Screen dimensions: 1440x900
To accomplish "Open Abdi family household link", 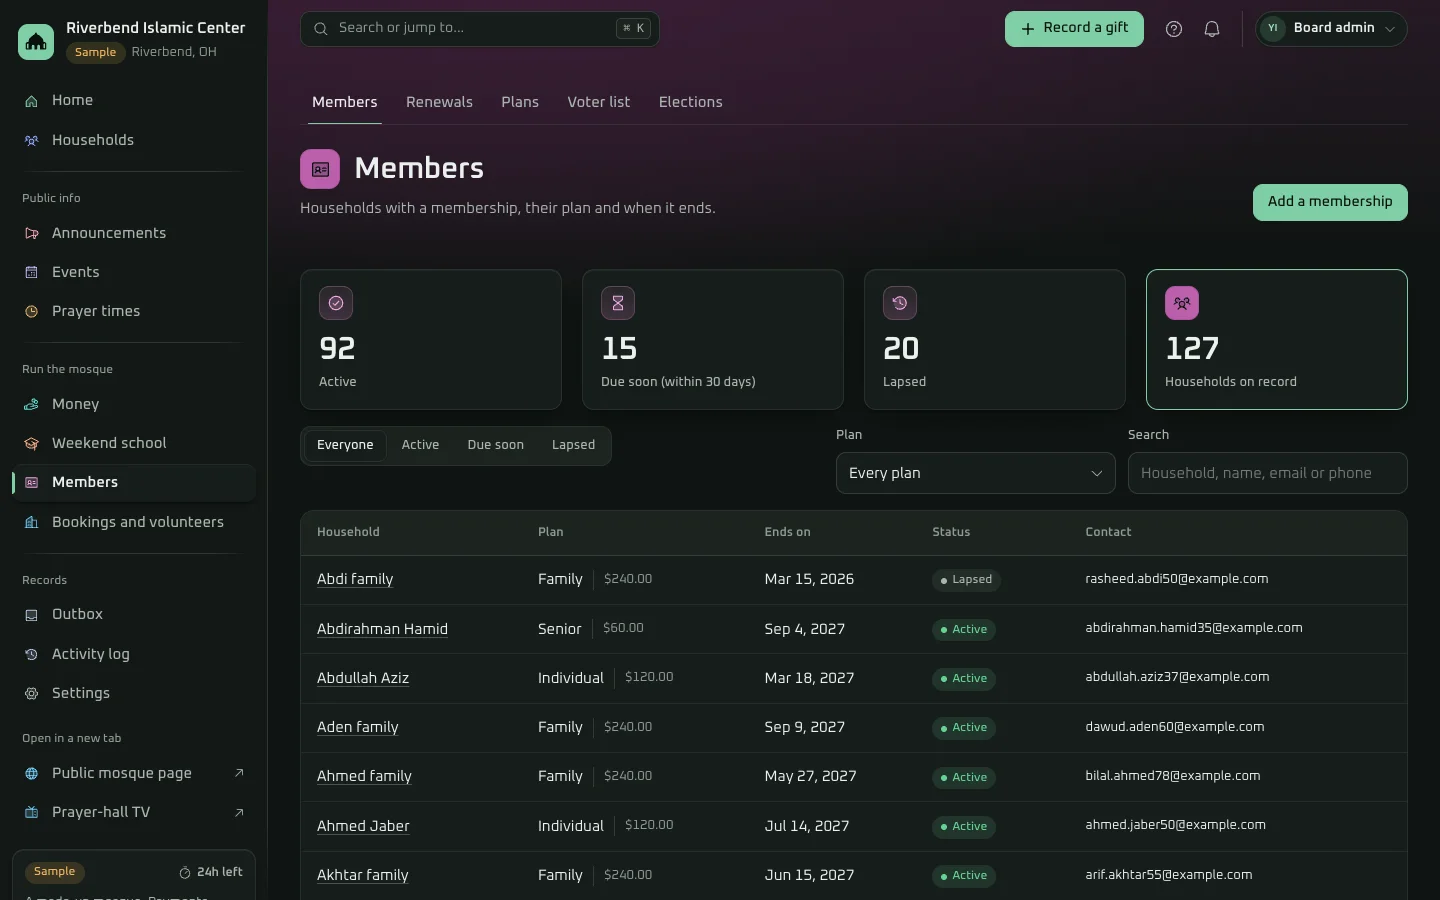I will 355,579.
